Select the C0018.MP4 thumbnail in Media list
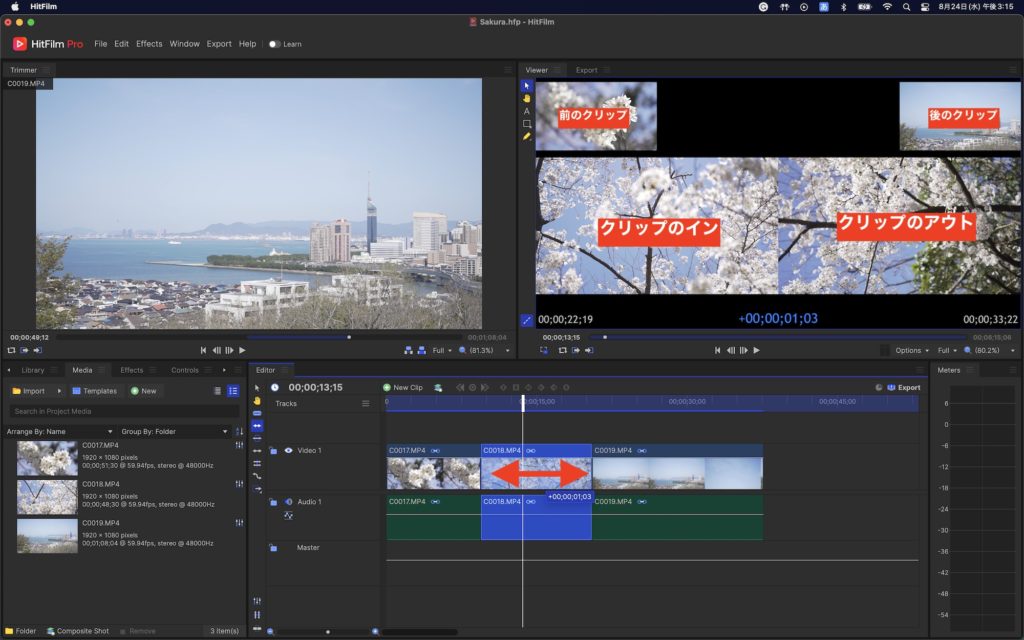Viewport: 1024px width, 640px height. click(x=47, y=496)
